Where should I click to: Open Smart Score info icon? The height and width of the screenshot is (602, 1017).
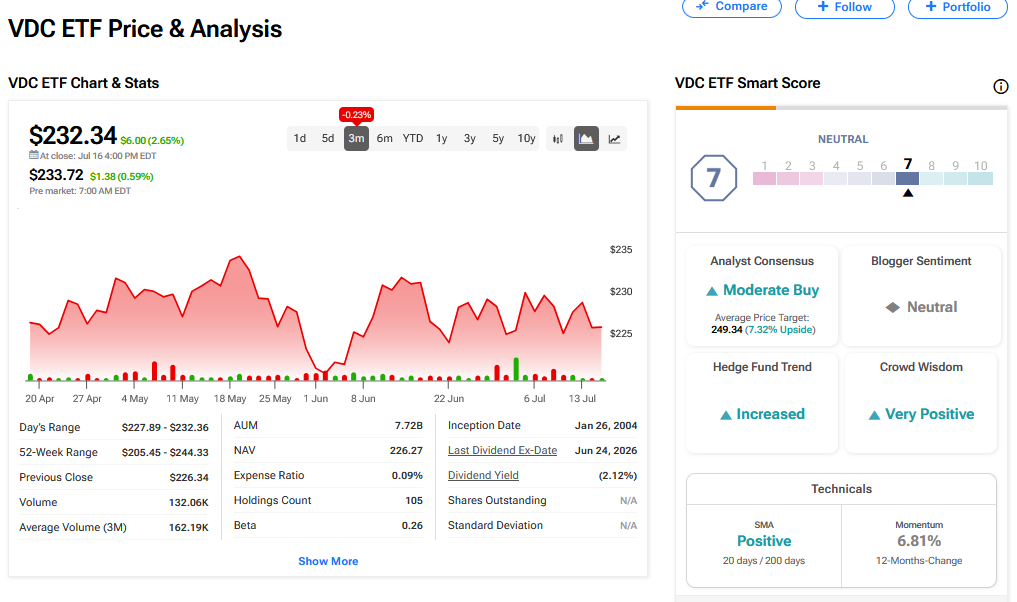(x=1001, y=86)
